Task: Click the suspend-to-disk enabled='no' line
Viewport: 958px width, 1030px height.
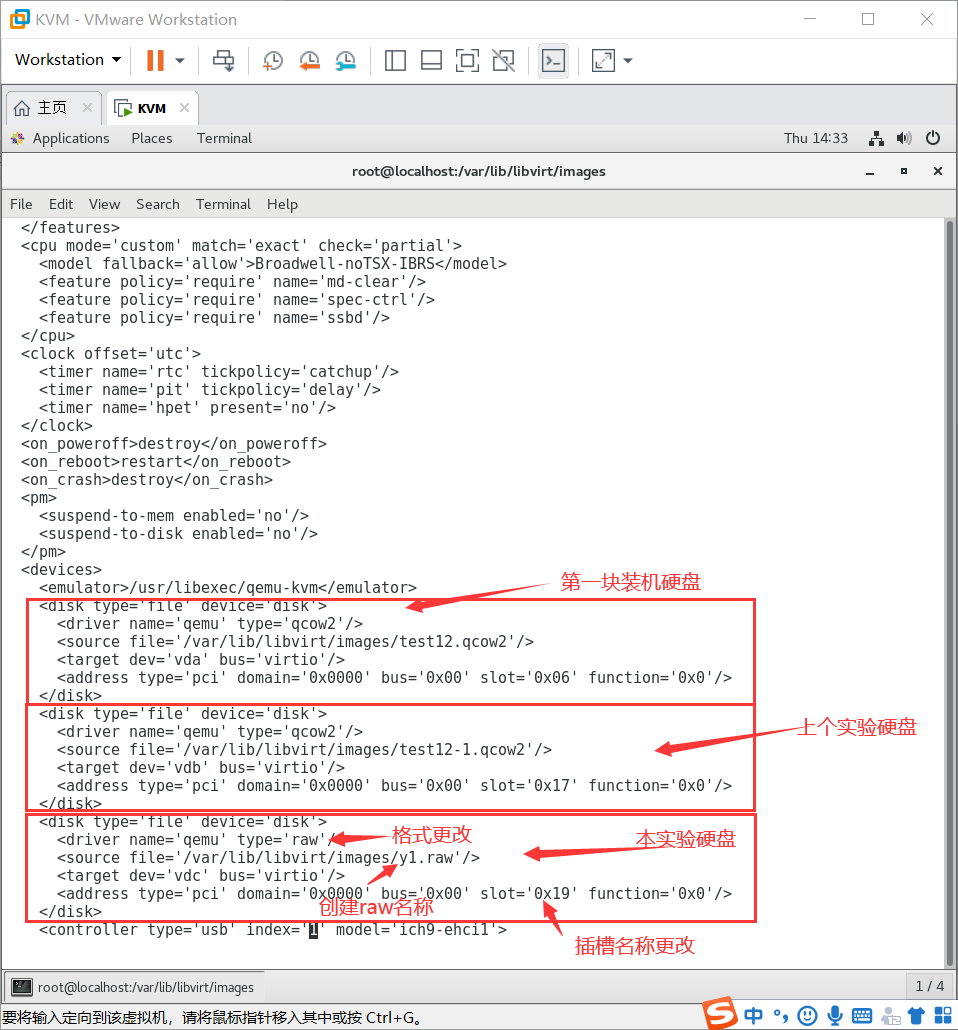Action: click(178, 533)
